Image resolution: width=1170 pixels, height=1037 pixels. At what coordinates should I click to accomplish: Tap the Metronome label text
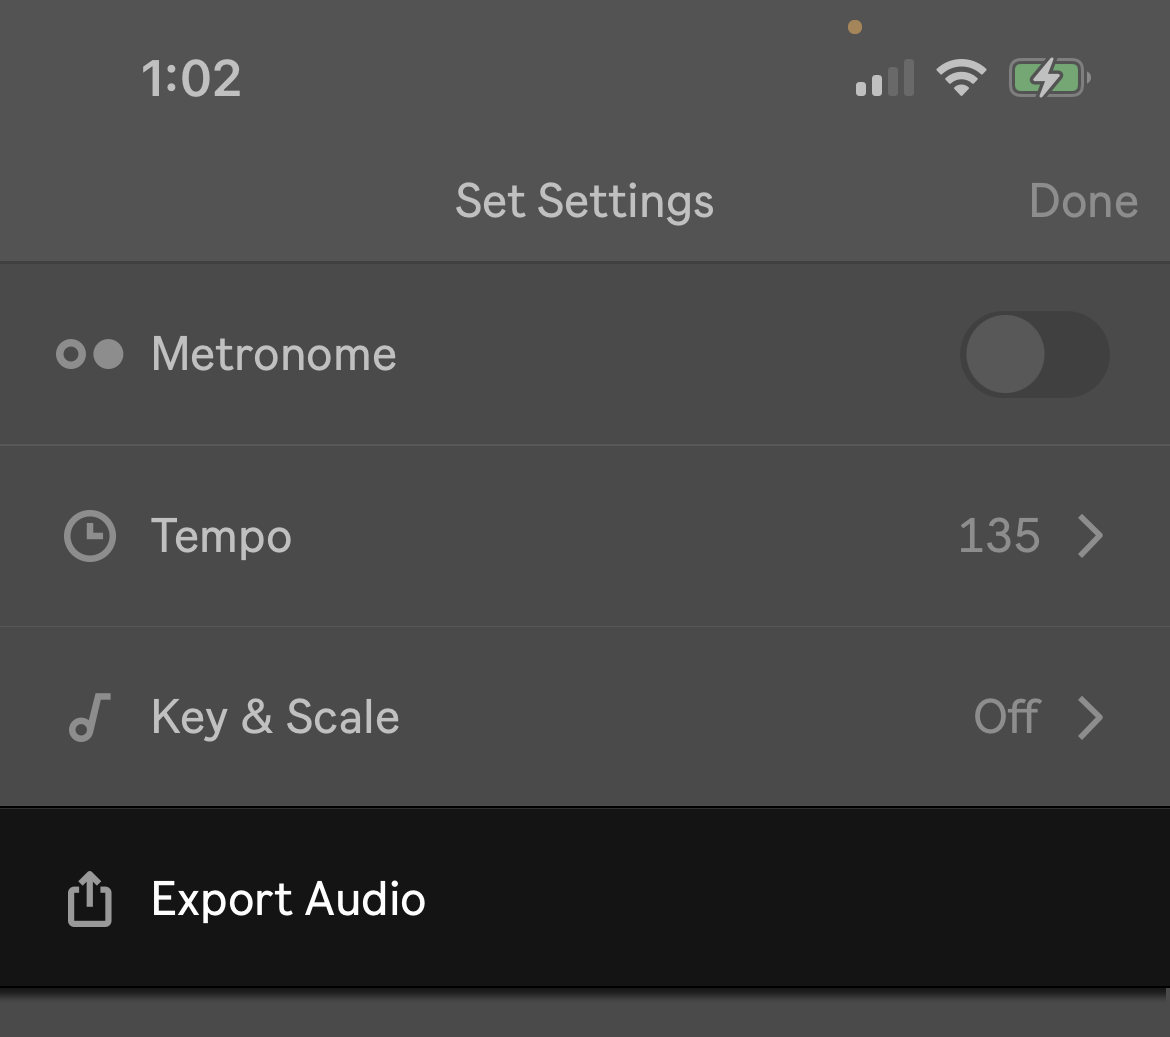(274, 354)
